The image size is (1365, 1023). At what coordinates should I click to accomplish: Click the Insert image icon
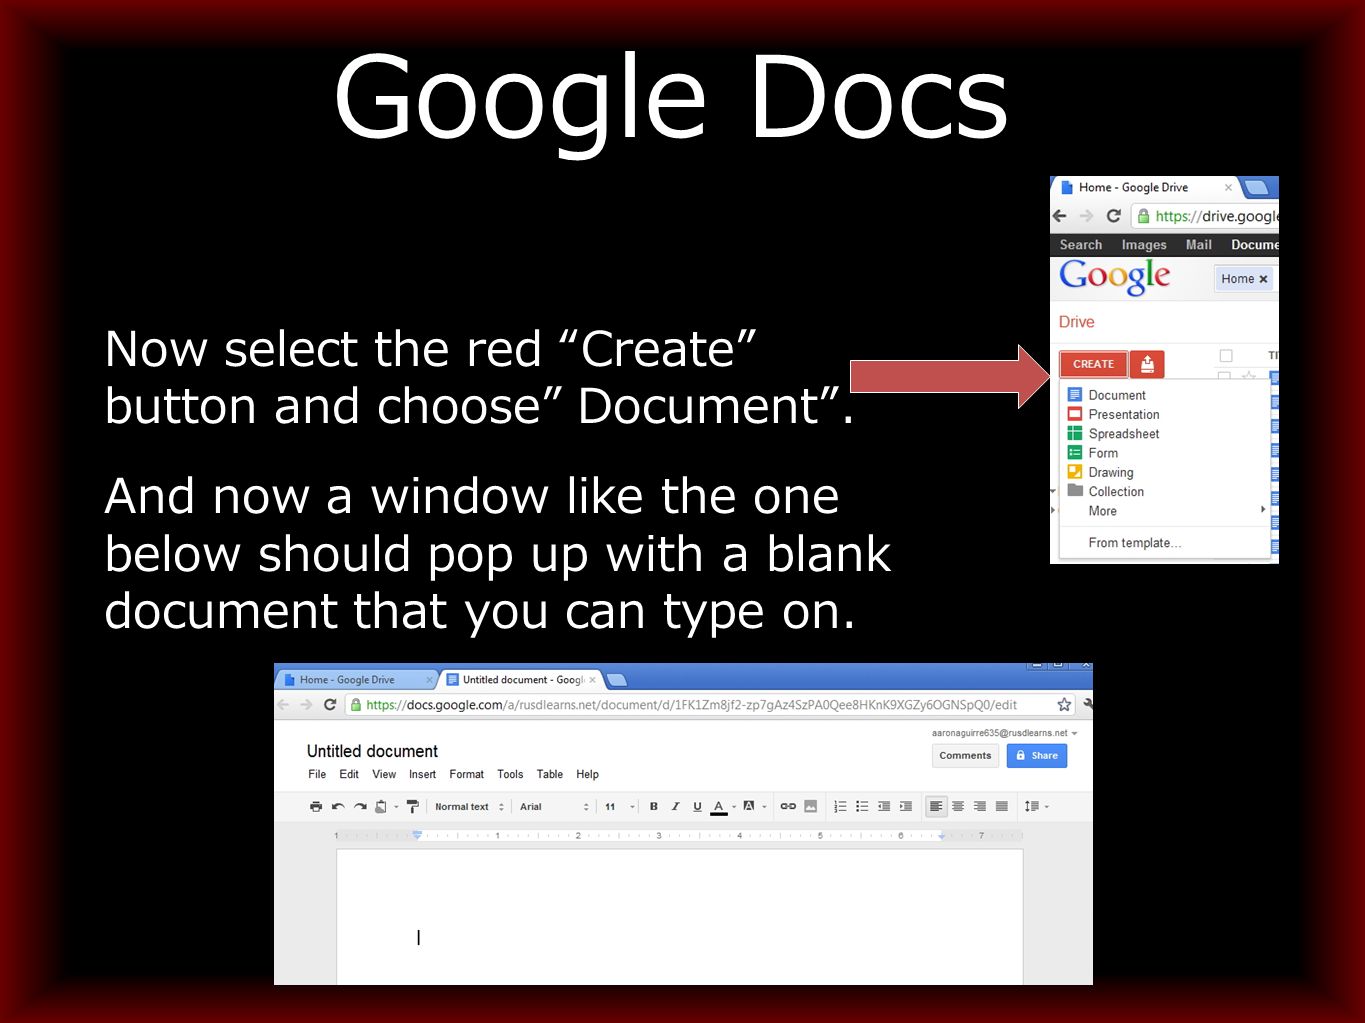coord(811,806)
